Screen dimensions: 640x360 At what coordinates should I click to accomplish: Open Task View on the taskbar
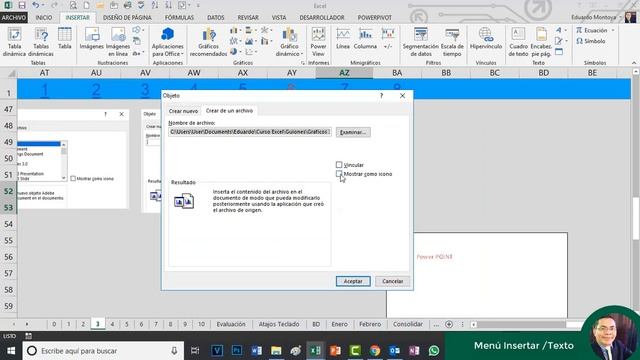195,351
